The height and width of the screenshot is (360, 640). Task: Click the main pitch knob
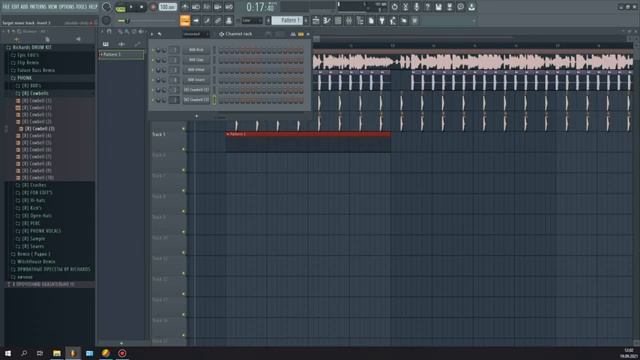[x=106, y=20]
